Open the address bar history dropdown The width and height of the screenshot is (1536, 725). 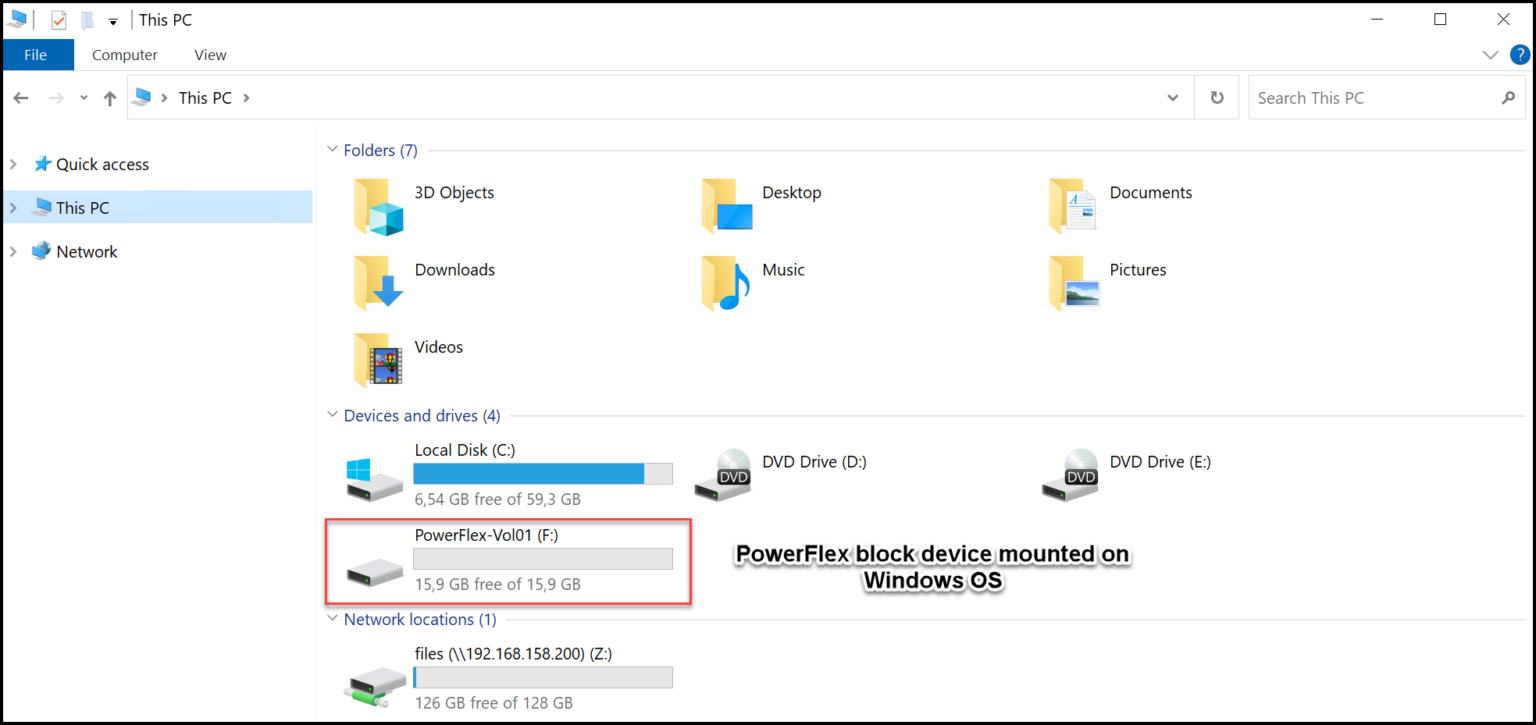click(x=1172, y=97)
